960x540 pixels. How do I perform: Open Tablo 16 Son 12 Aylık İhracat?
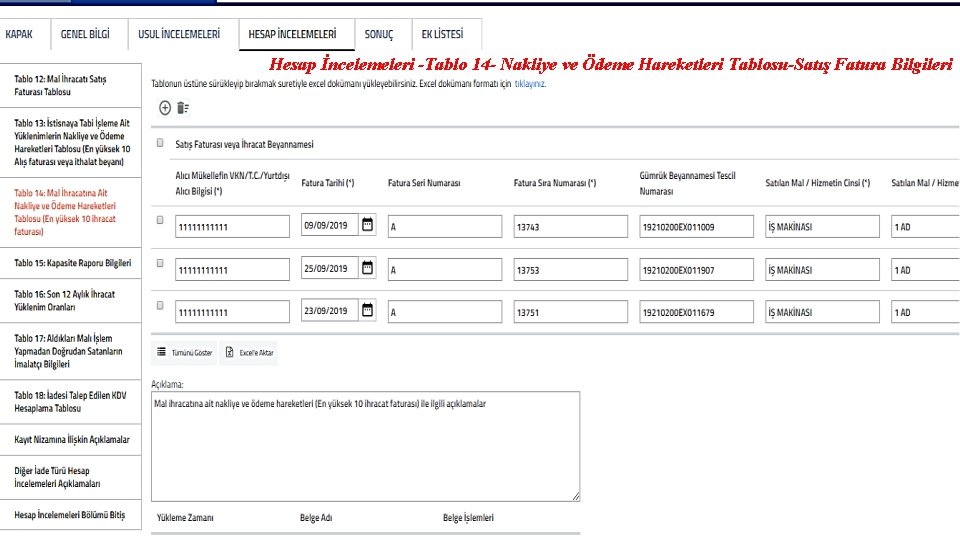pyautogui.click(x=70, y=301)
